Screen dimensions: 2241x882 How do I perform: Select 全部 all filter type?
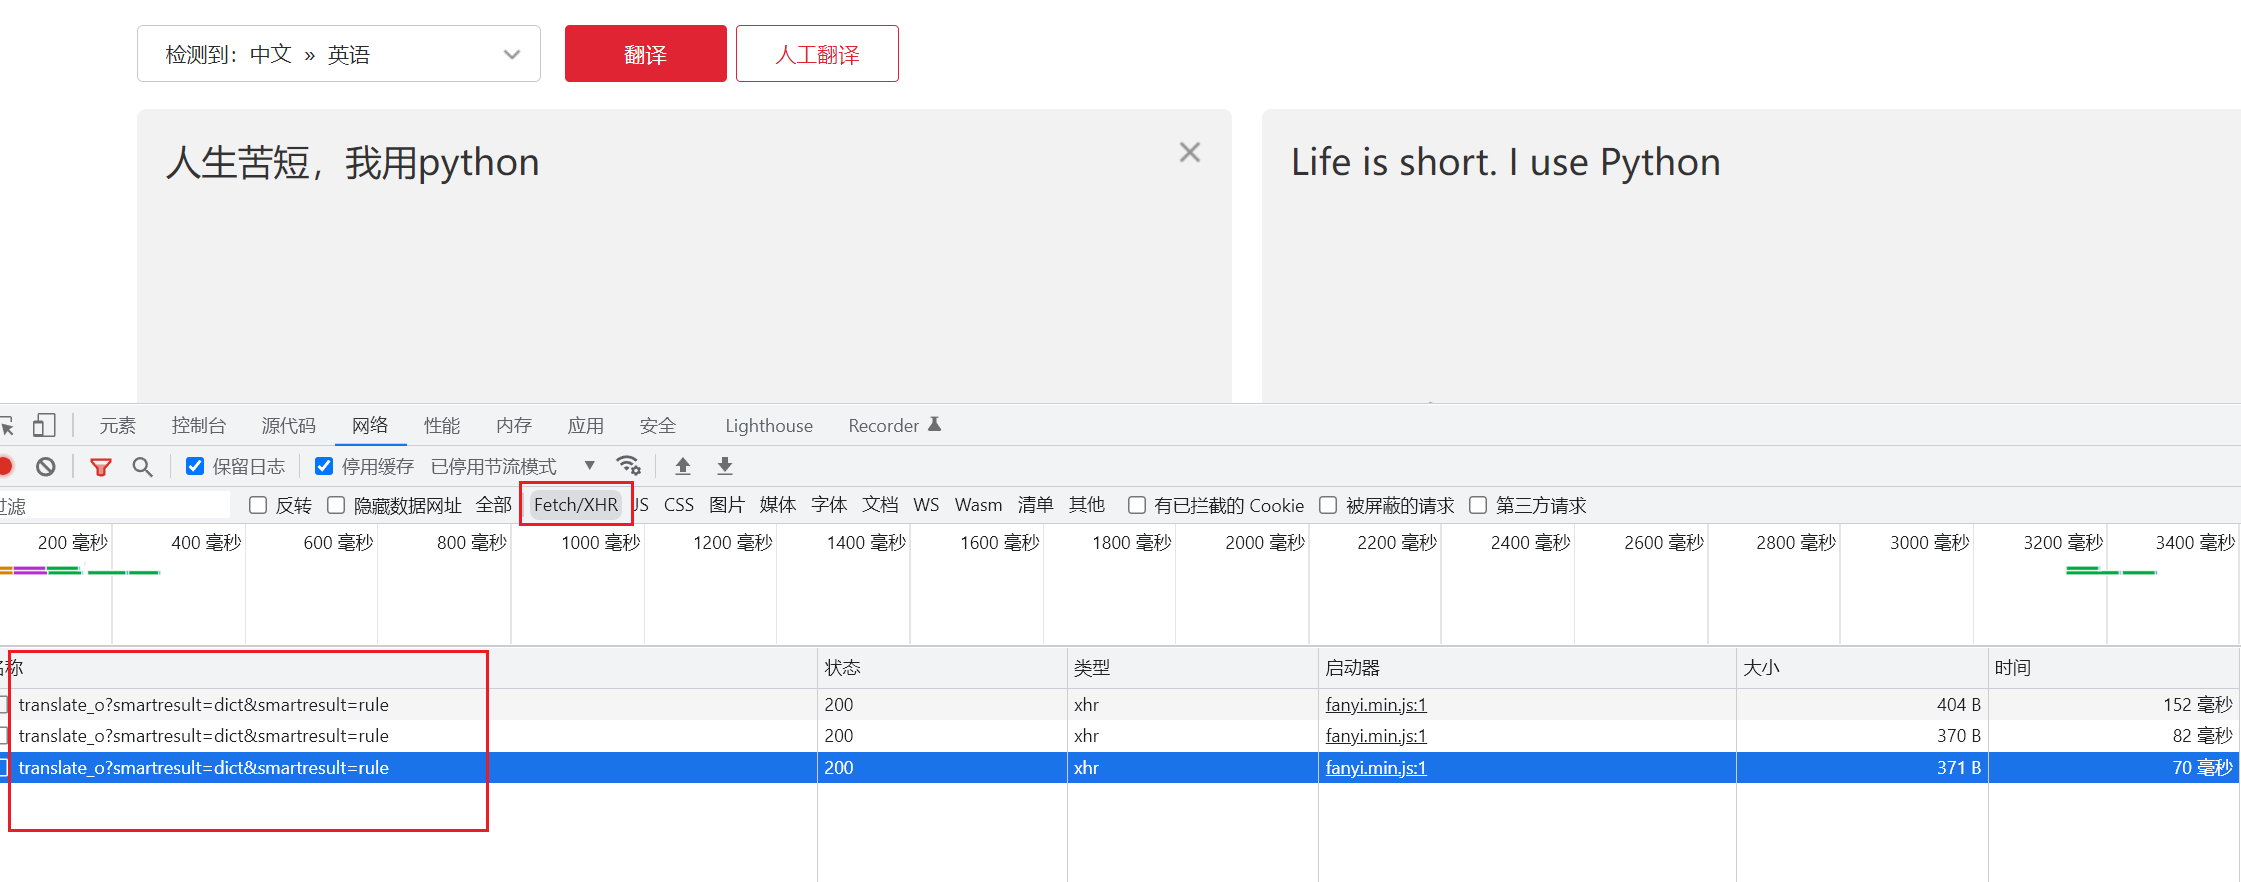[x=494, y=505]
